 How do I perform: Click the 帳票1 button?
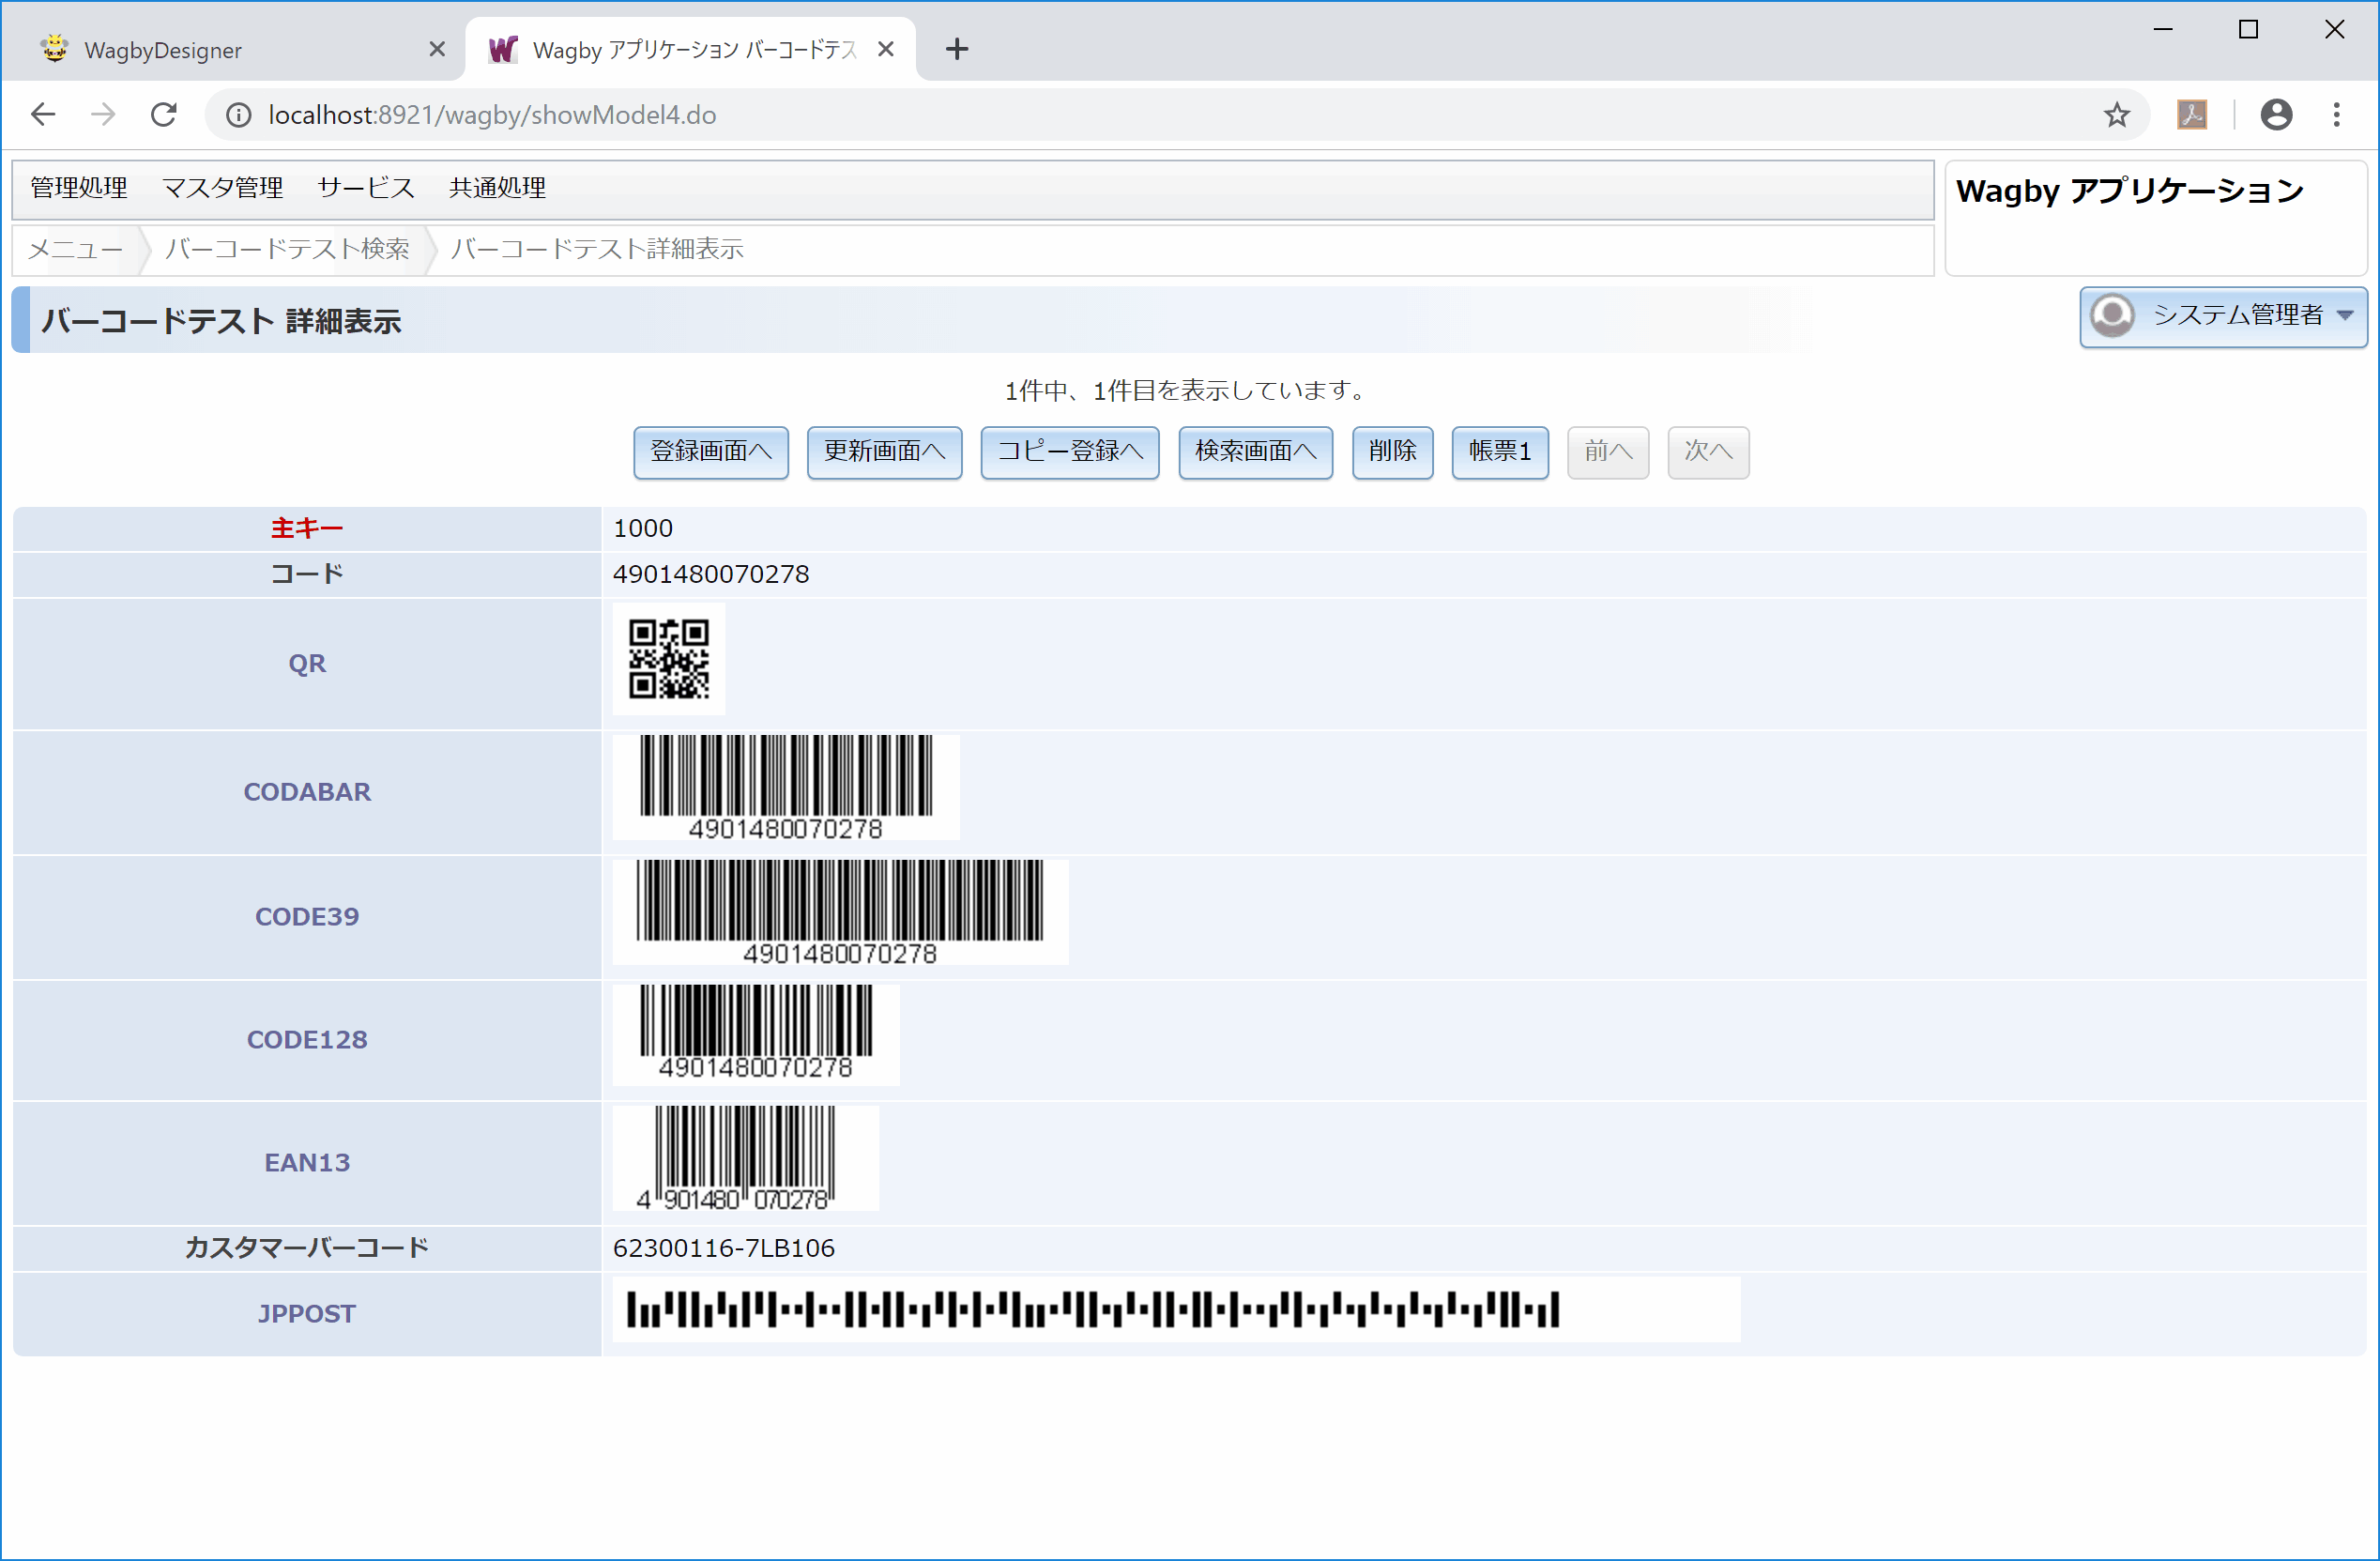pos(1499,451)
